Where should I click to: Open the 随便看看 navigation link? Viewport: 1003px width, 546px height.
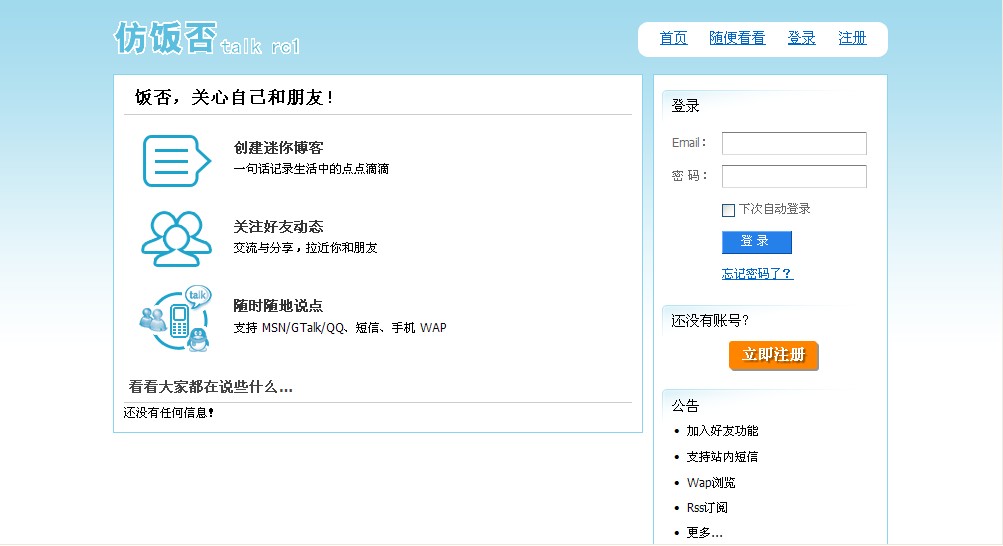(x=737, y=38)
